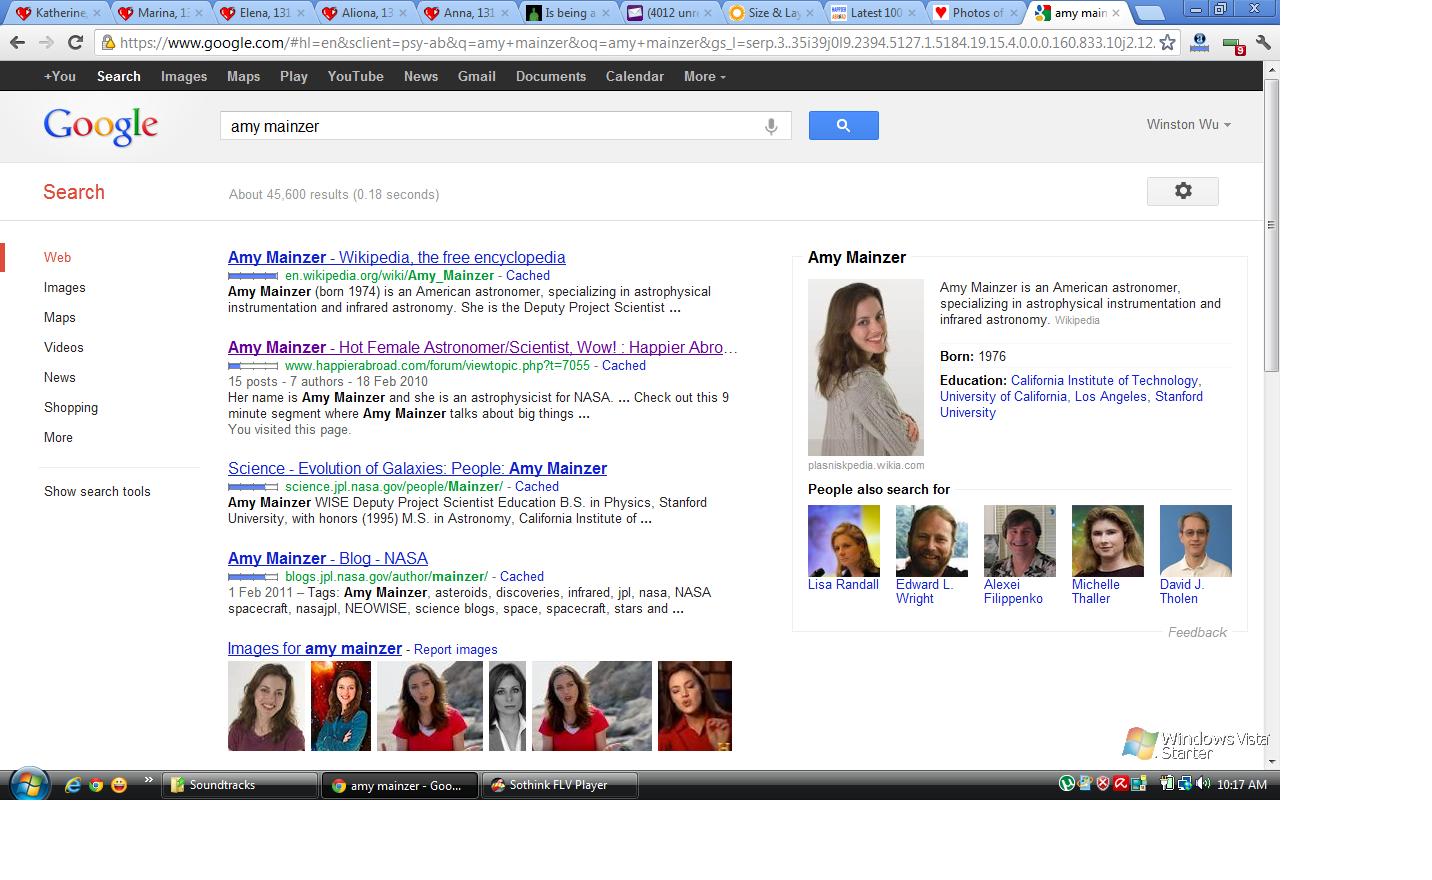Click the Edward L. Wright name link
The width and height of the screenshot is (1432, 880).
pyautogui.click(x=924, y=591)
